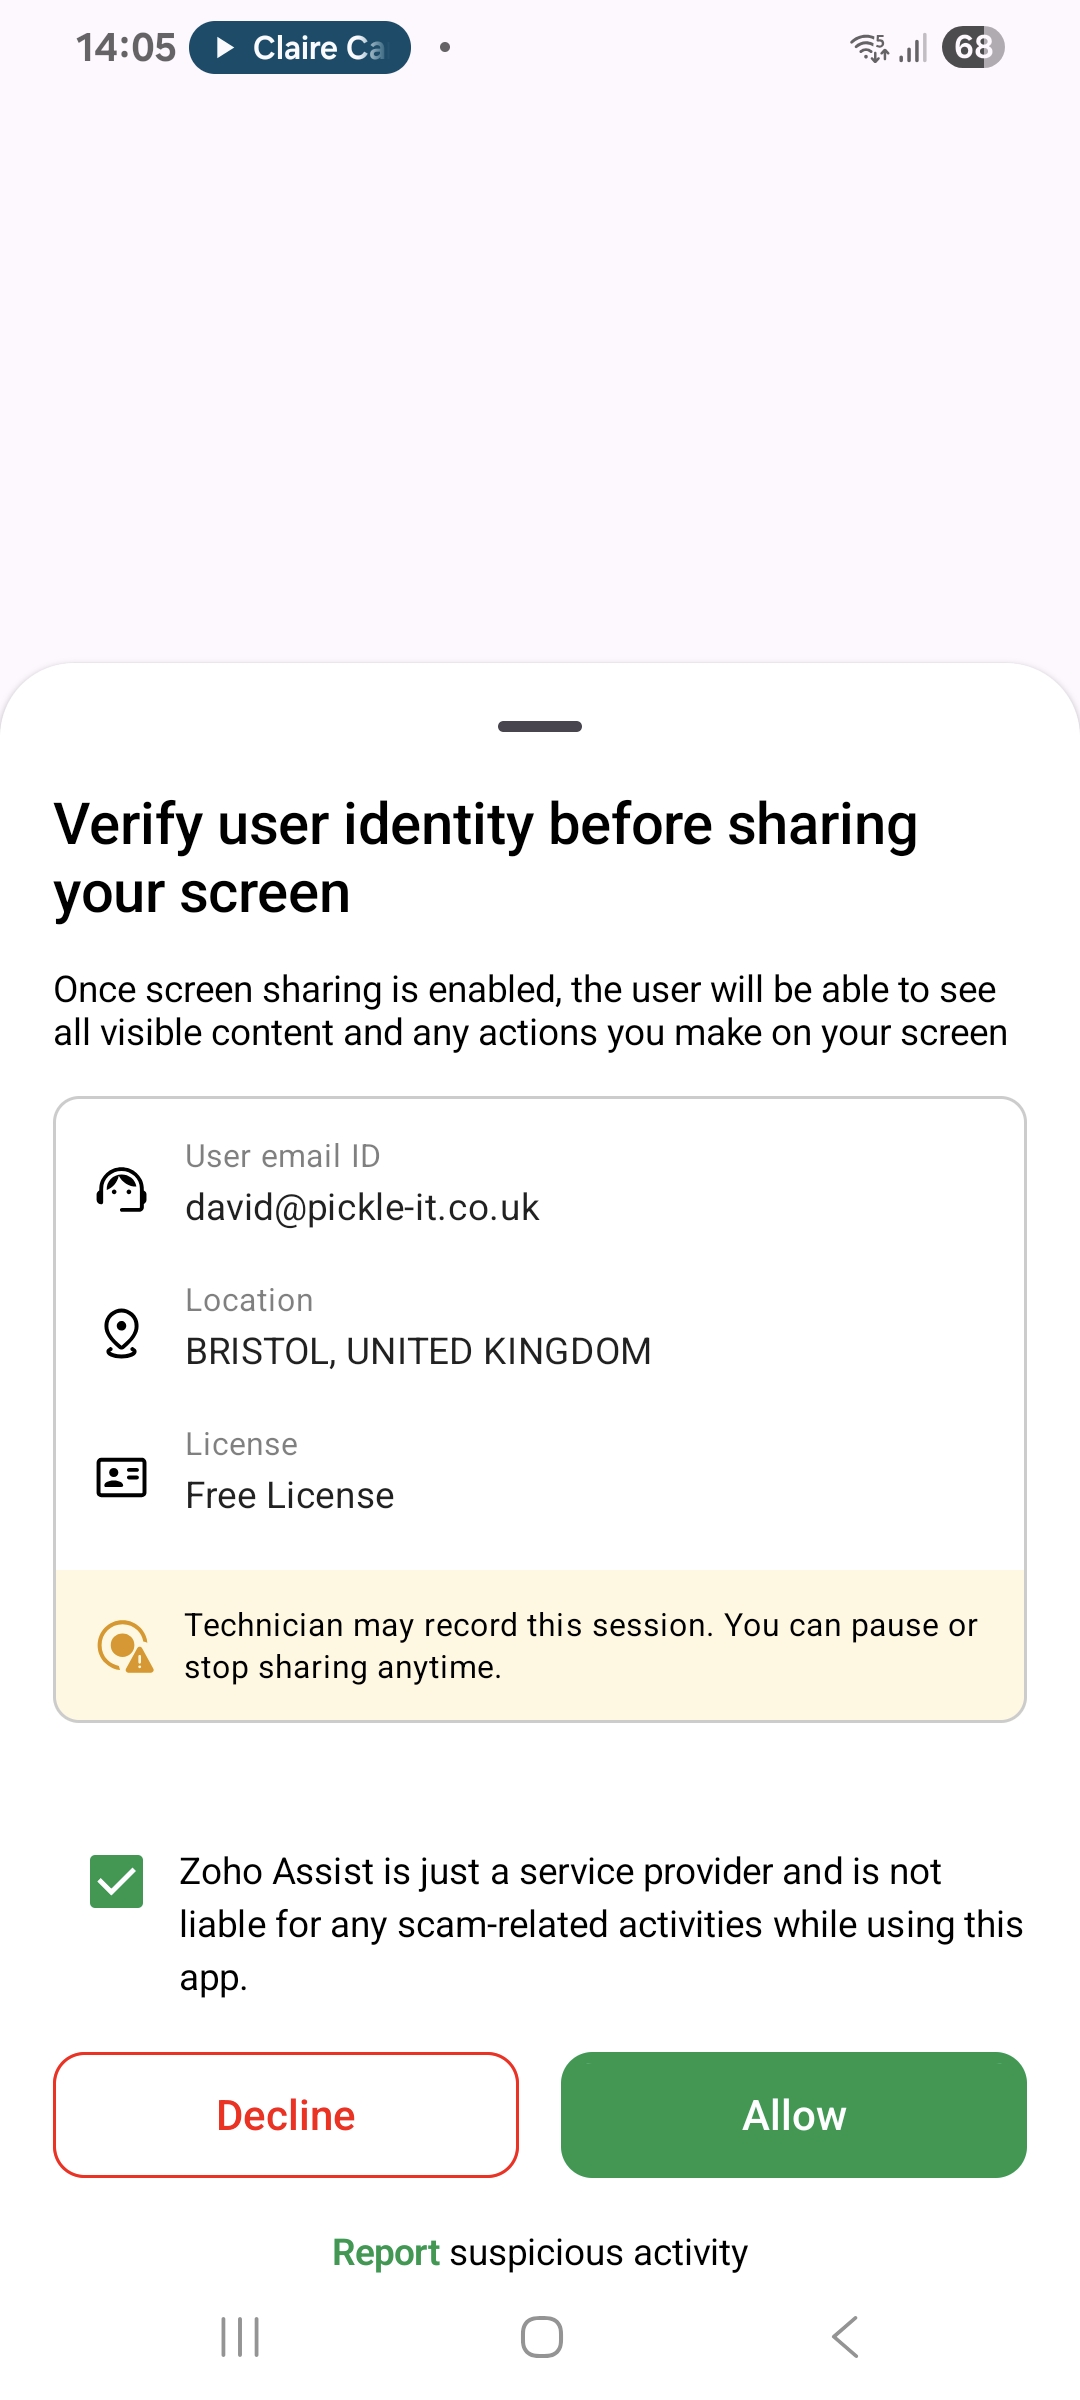Screen dimensions: 1080x2400
Task: Tap the technician headset icon
Action: (x=121, y=1190)
